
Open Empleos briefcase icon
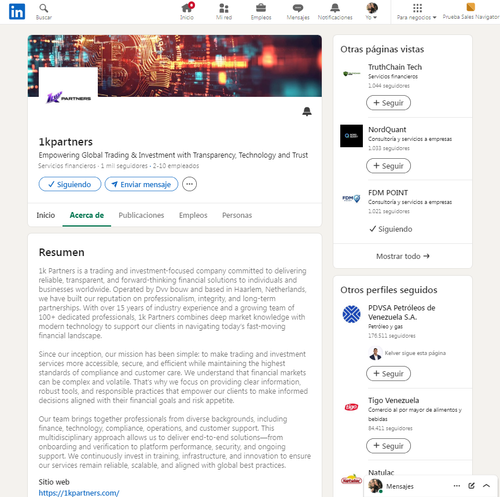tap(261, 11)
